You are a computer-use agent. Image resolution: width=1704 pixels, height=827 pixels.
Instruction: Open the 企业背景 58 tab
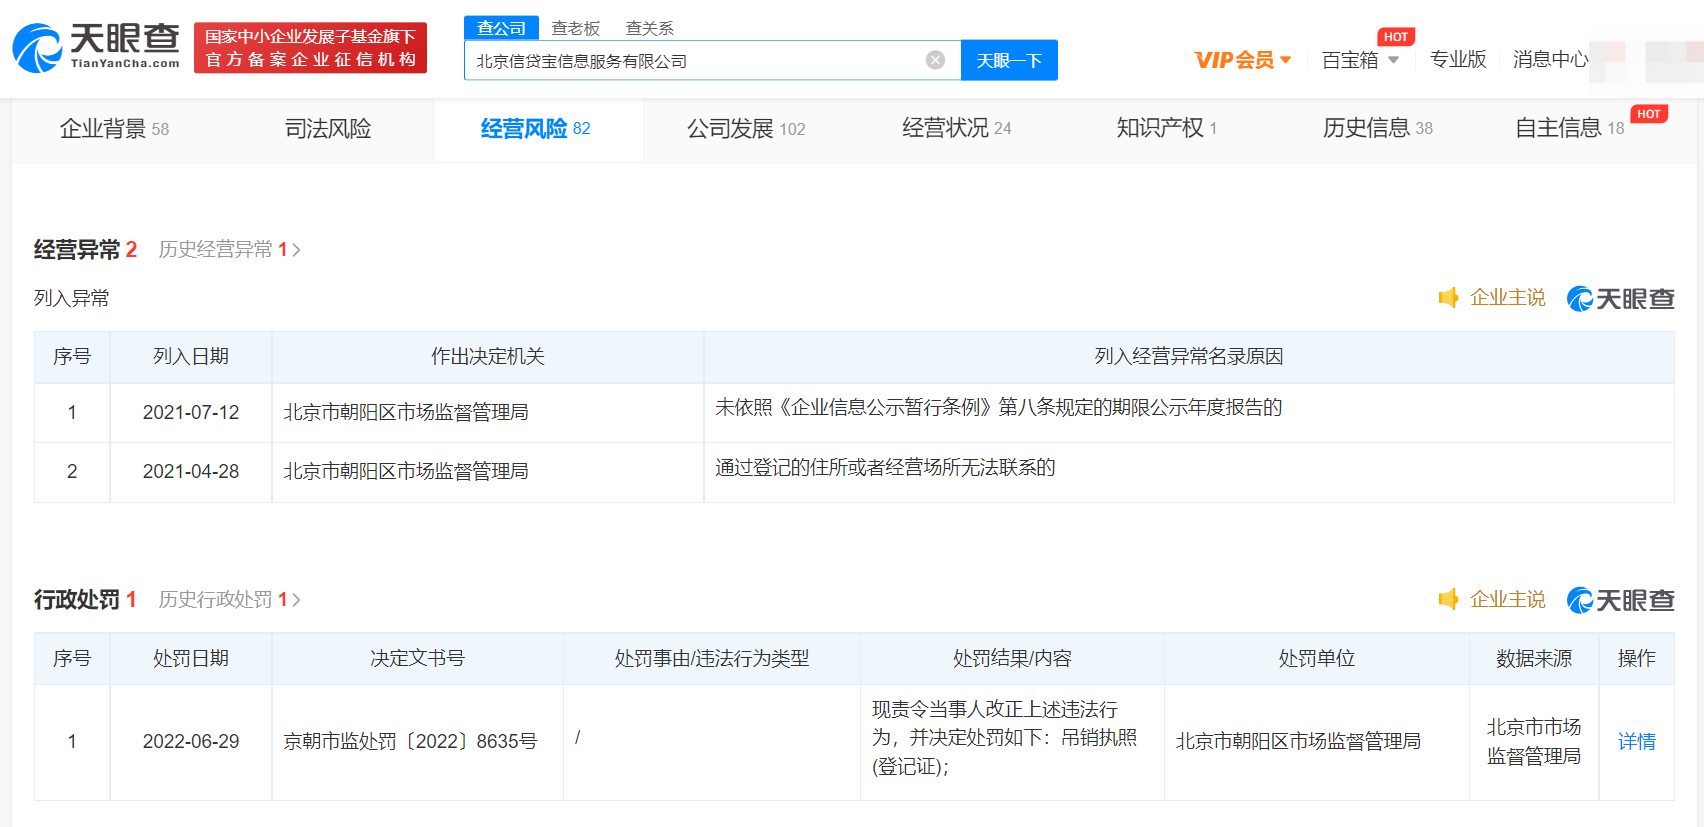coord(114,129)
